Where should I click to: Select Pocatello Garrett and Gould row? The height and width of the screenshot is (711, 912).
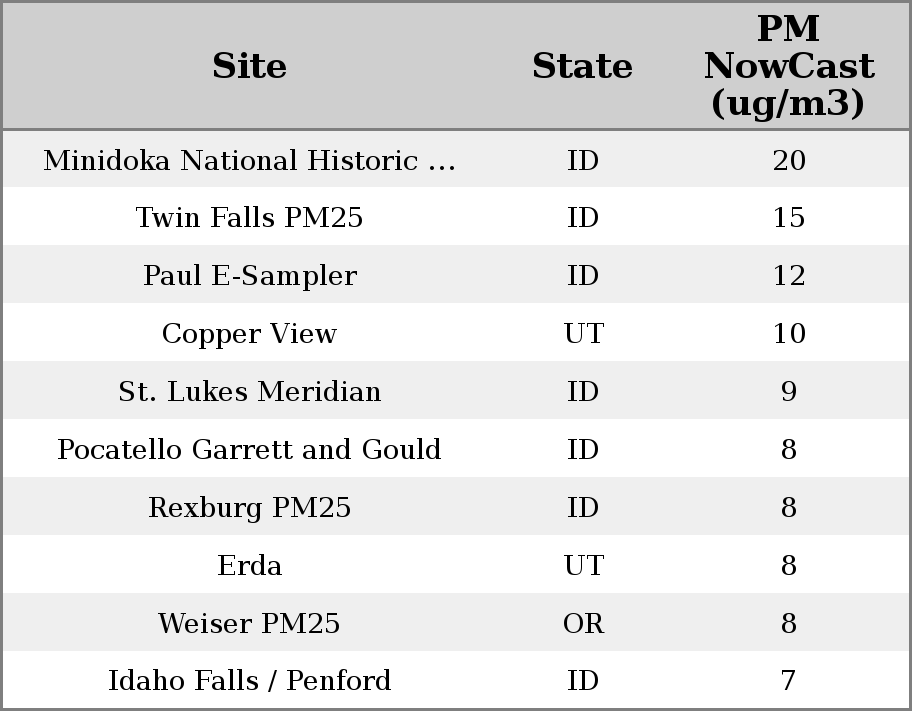click(x=249, y=450)
